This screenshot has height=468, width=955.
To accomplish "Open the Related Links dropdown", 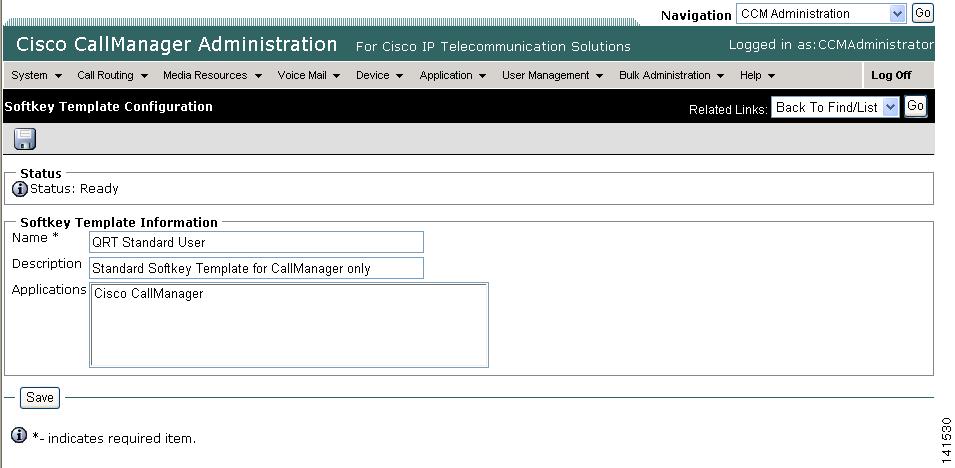I will 834,107.
